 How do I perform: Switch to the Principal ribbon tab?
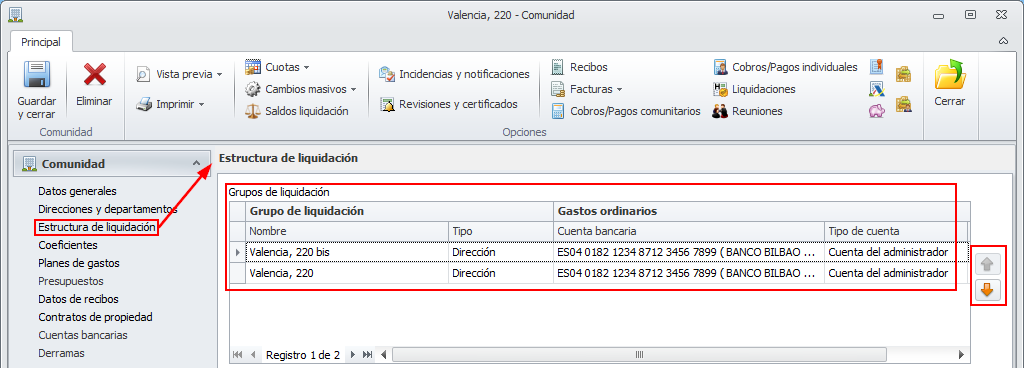[x=41, y=42]
